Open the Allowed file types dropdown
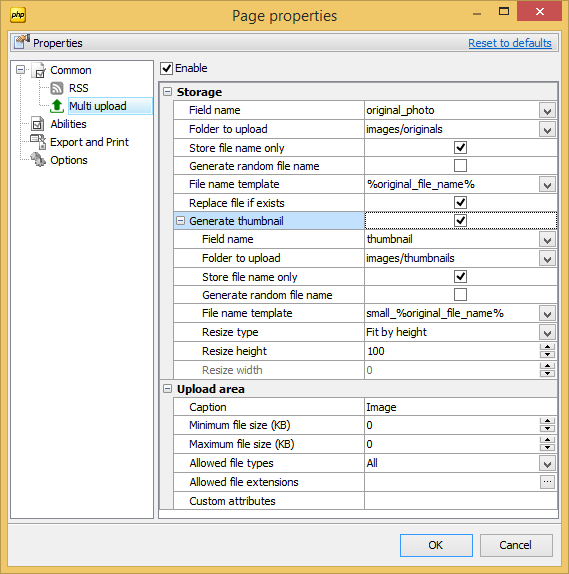Viewport: 569px width, 574px height. (x=547, y=463)
